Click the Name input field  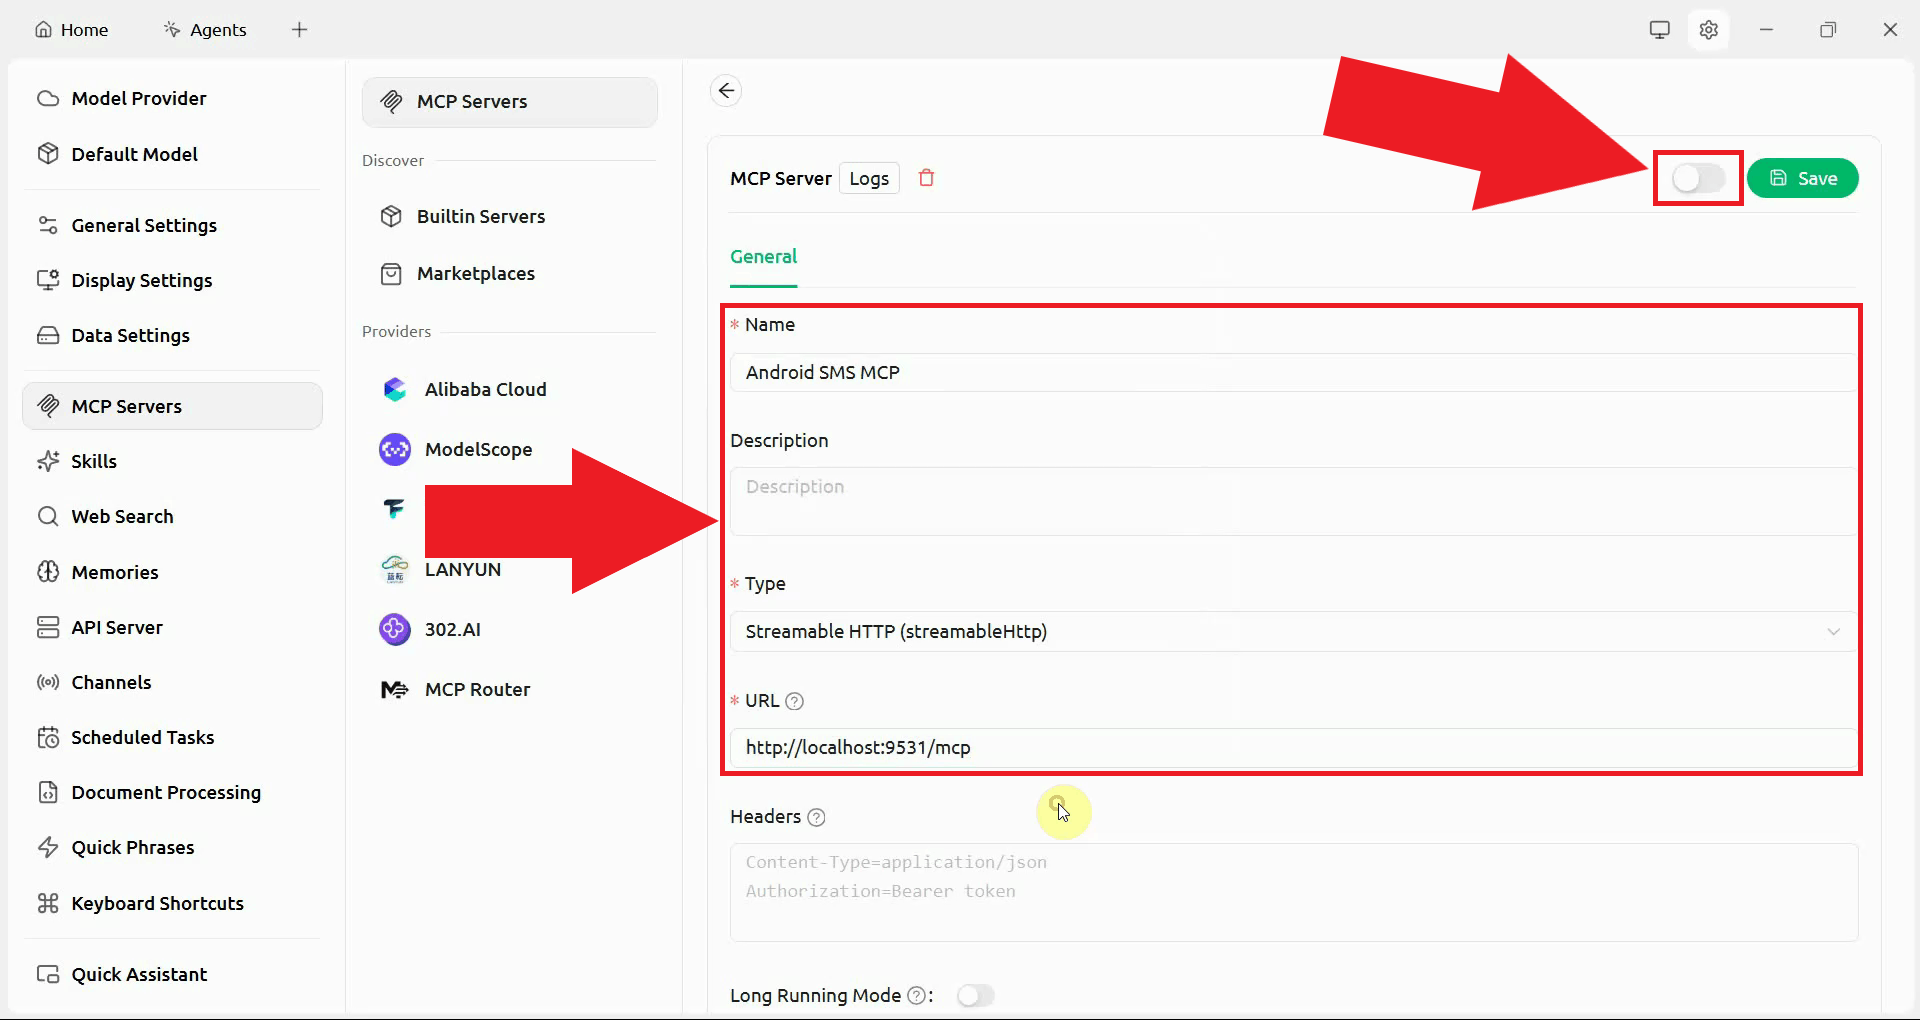point(1293,372)
